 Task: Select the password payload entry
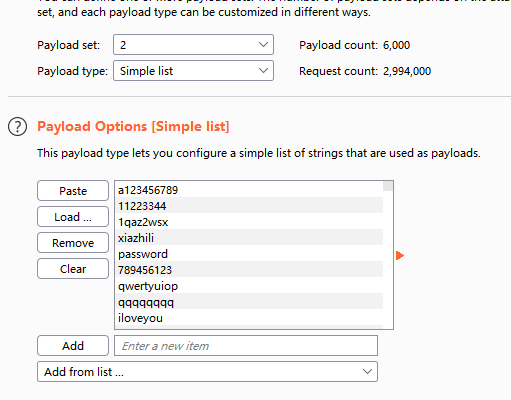249,254
